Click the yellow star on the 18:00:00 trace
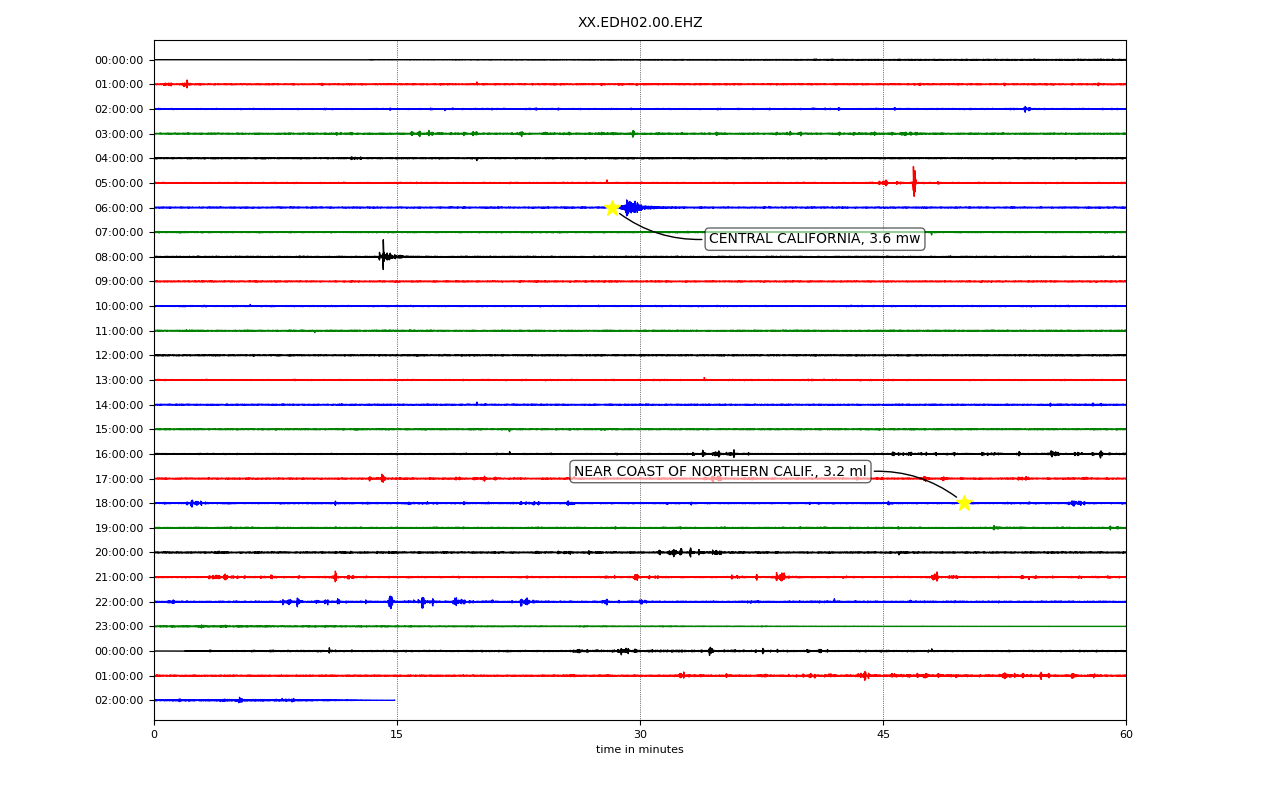1280x800 pixels. click(x=964, y=503)
